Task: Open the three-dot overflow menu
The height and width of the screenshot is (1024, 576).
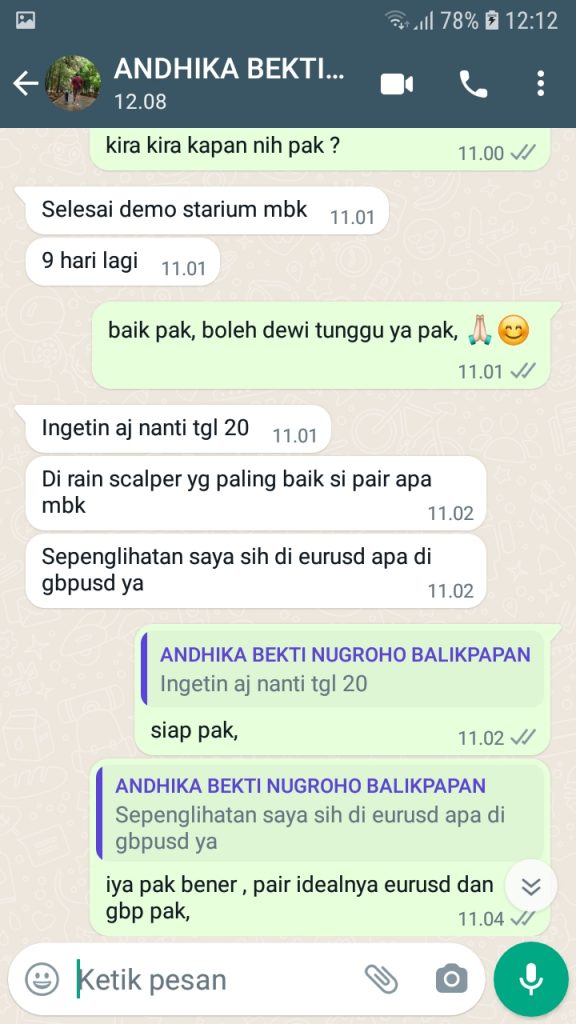Action: [540, 84]
